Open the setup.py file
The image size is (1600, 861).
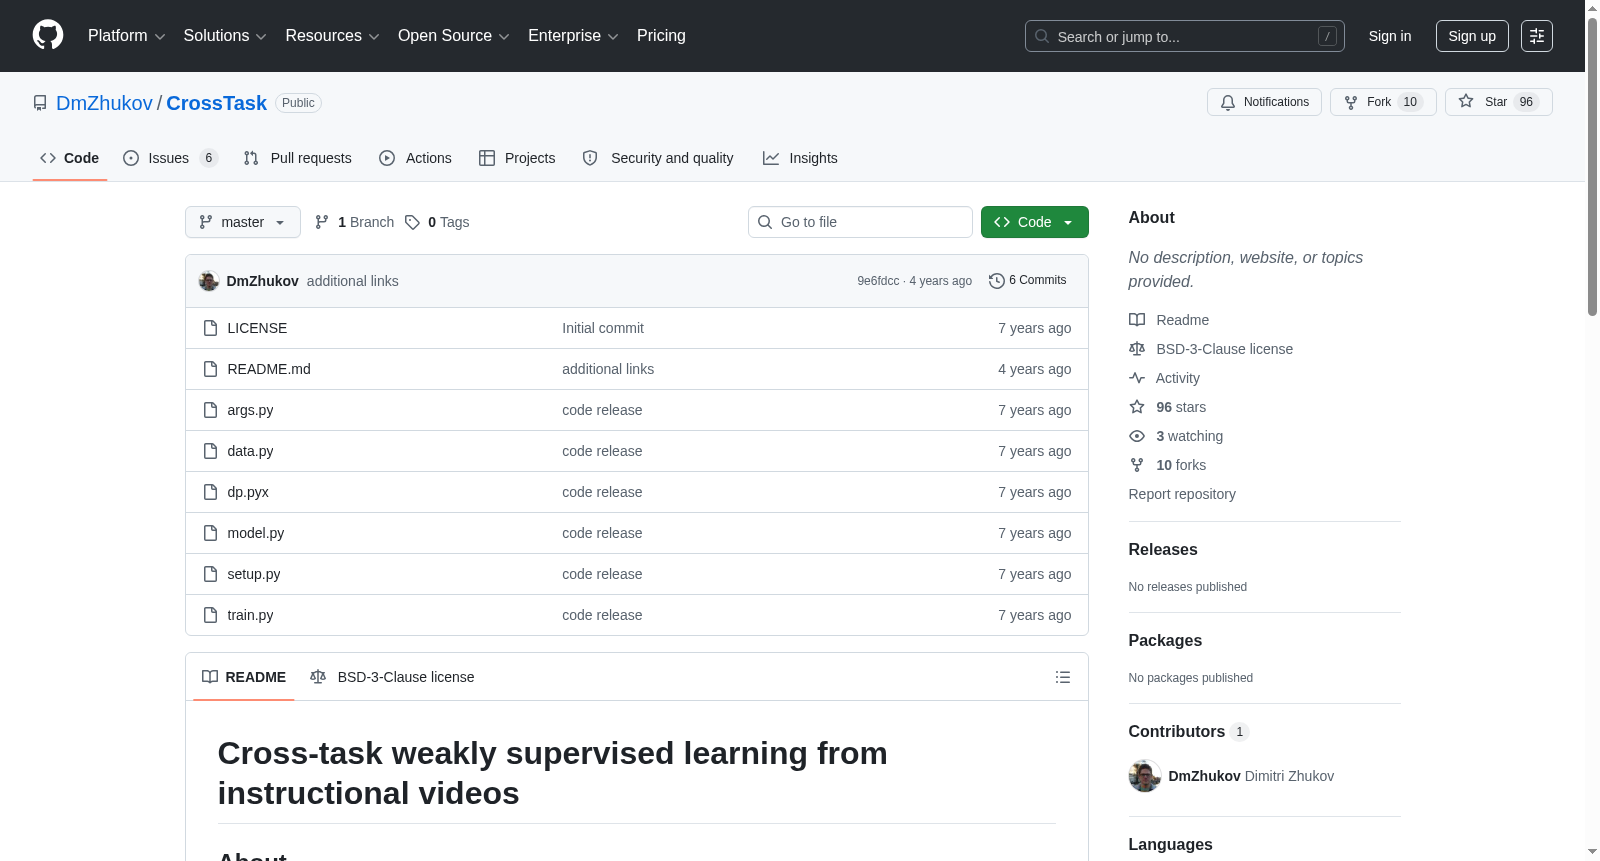254,574
